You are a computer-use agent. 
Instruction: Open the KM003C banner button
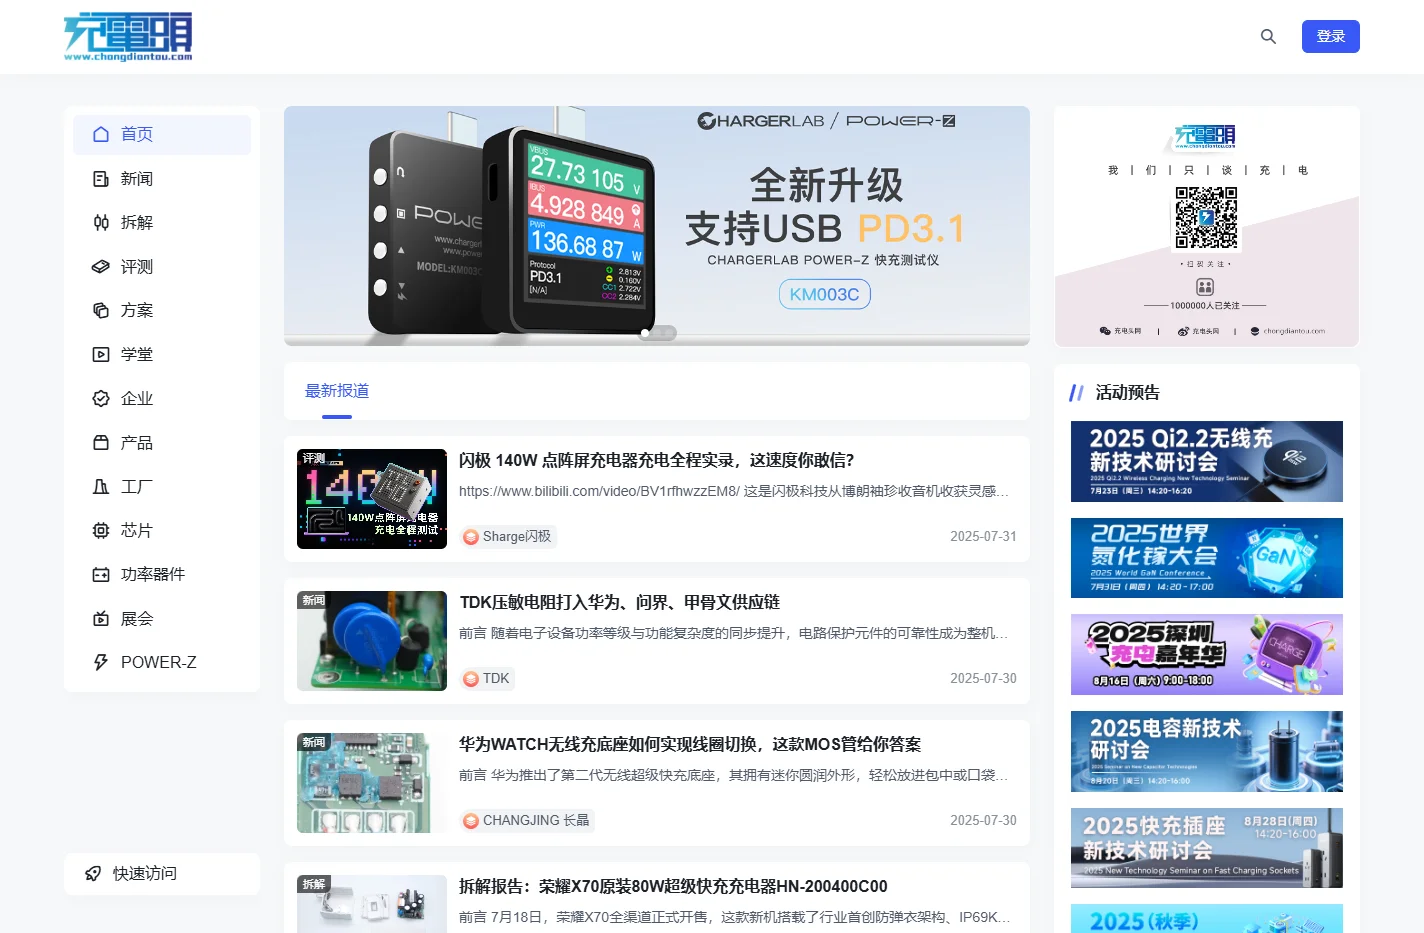click(x=825, y=294)
